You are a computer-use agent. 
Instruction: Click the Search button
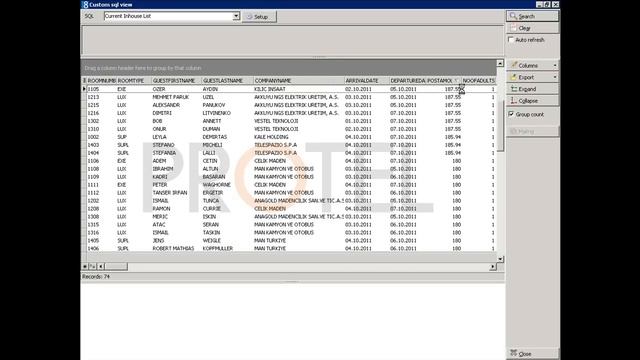click(x=532, y=16)
